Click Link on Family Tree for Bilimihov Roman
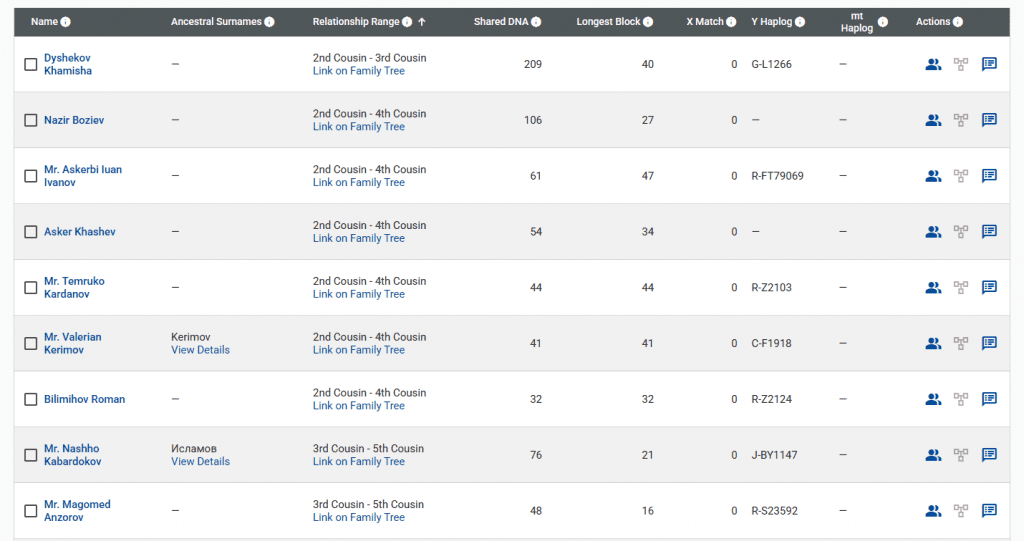 [358, 406]
